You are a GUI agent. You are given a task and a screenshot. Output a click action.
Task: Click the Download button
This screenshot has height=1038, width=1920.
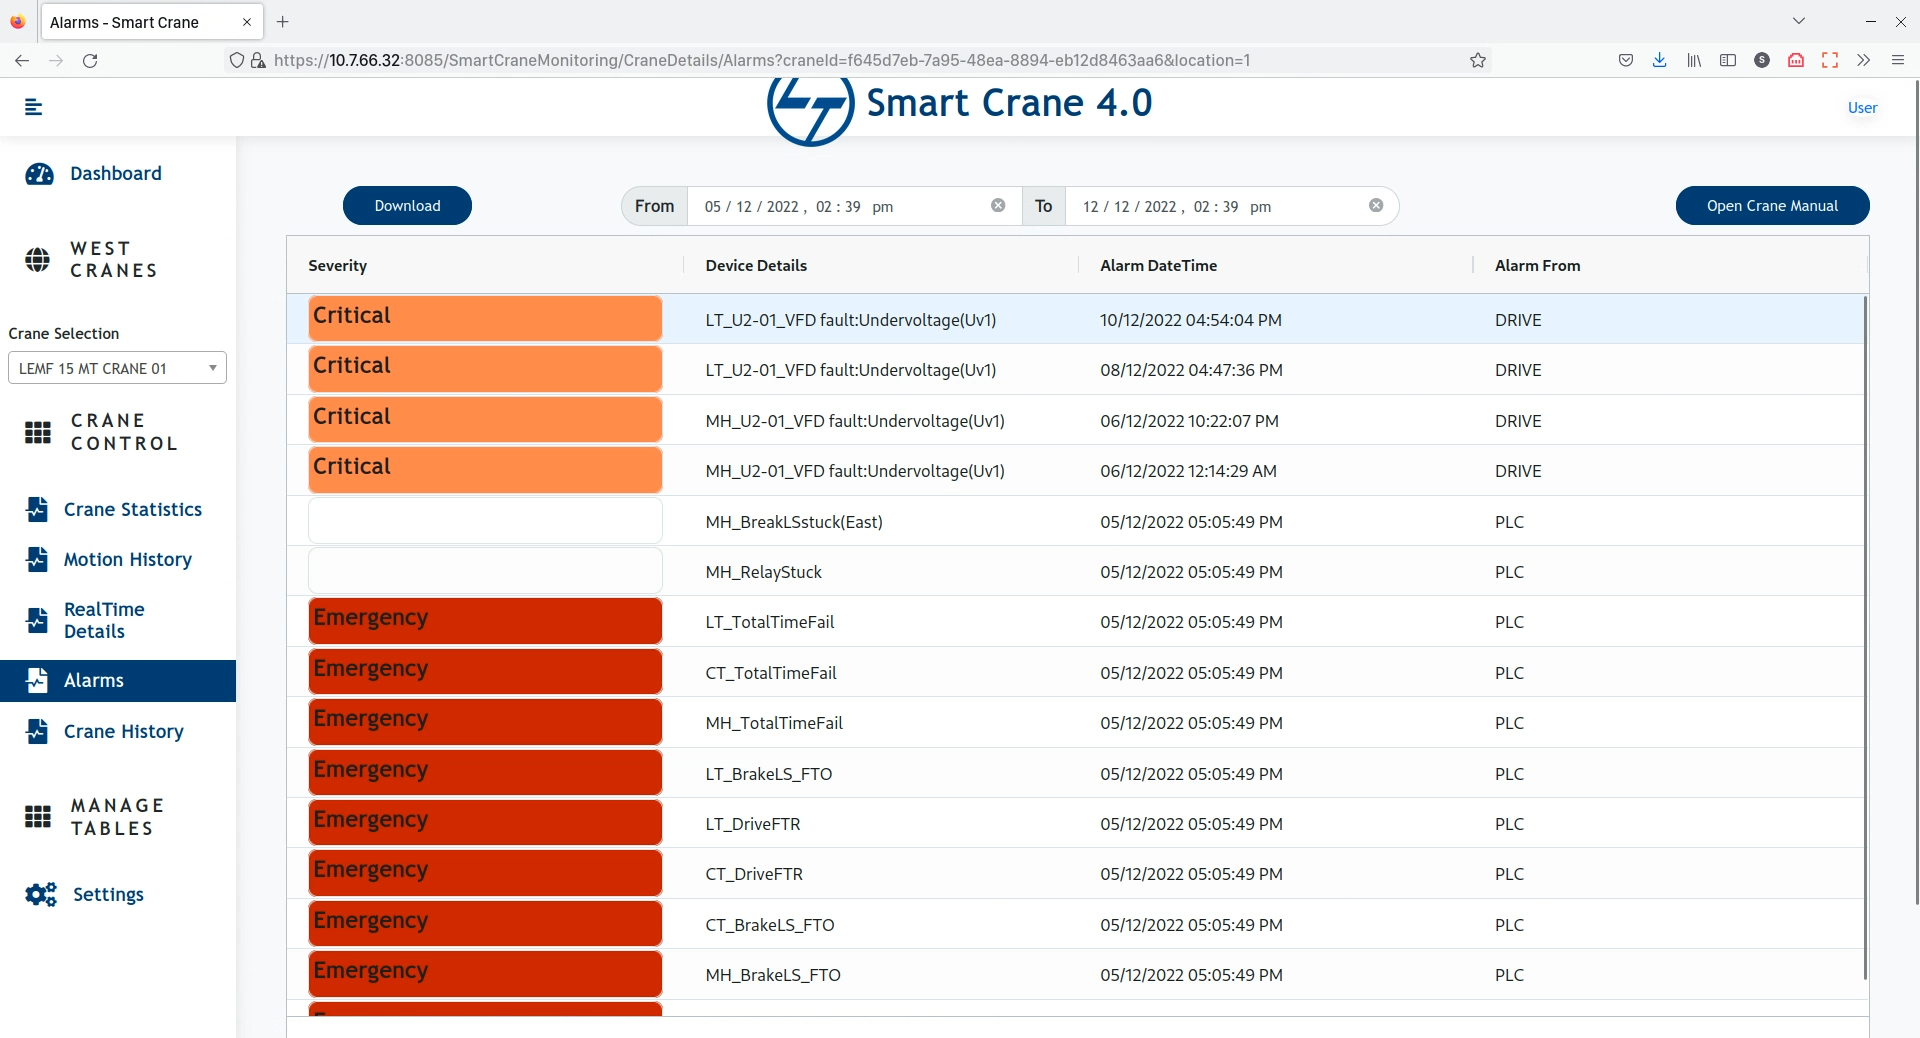[407, 206]
